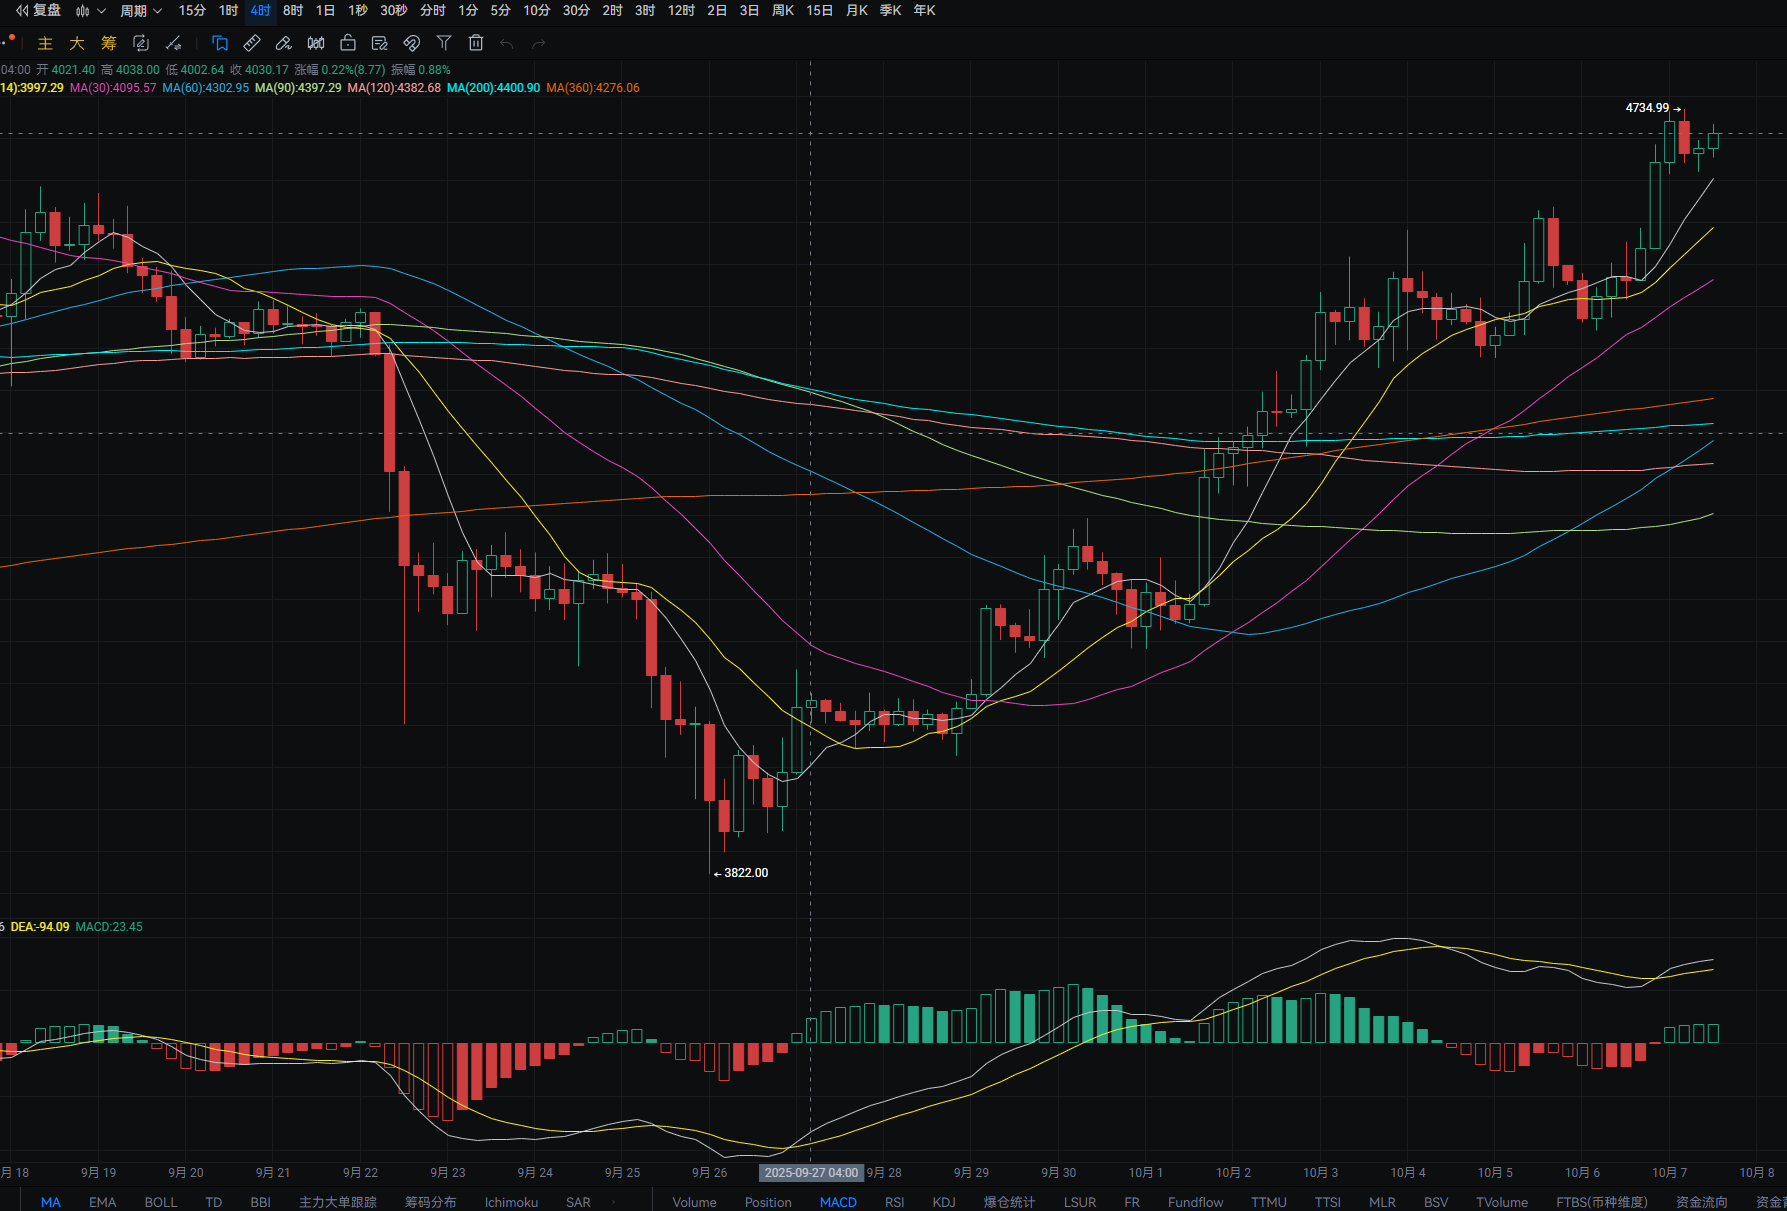Select the ruler measurement tool
This screenshot has width=1787, height=1211.
pyautogui.click(x=252, y=43)
